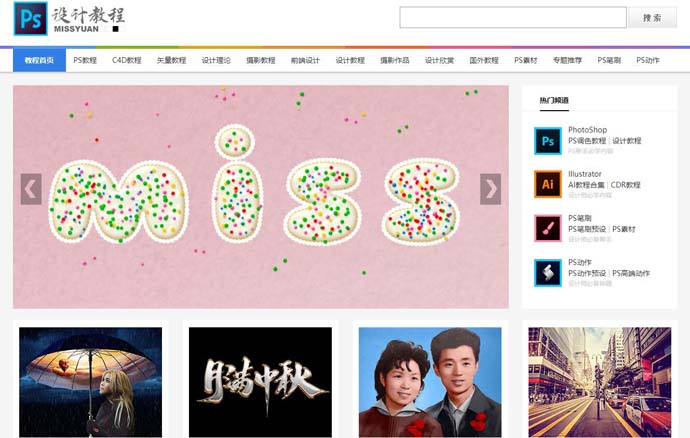Viewport: 690px width, 438px height.
Task: Switch to the C4D教程 menu item
Action: pyautogui.click(x=126, y=61)
